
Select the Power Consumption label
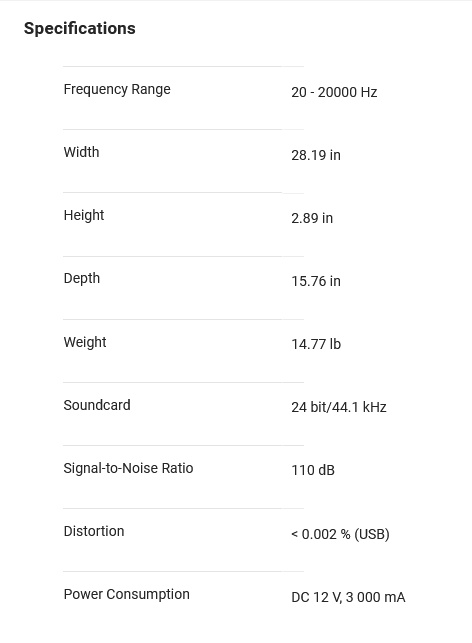[x=127, y=595]
